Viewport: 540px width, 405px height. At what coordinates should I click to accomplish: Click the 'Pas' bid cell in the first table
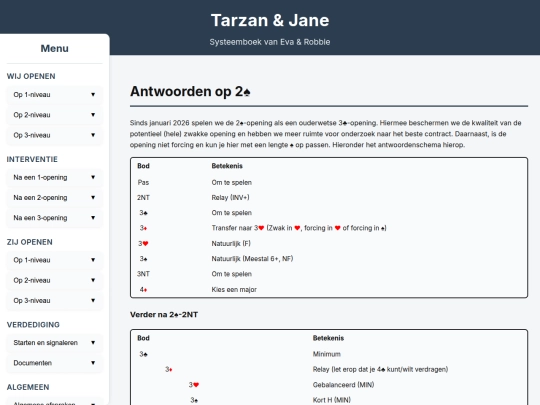(143, 183)
